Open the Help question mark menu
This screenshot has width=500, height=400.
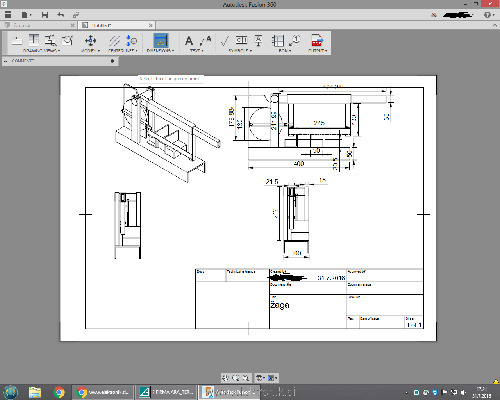[489, 15]
